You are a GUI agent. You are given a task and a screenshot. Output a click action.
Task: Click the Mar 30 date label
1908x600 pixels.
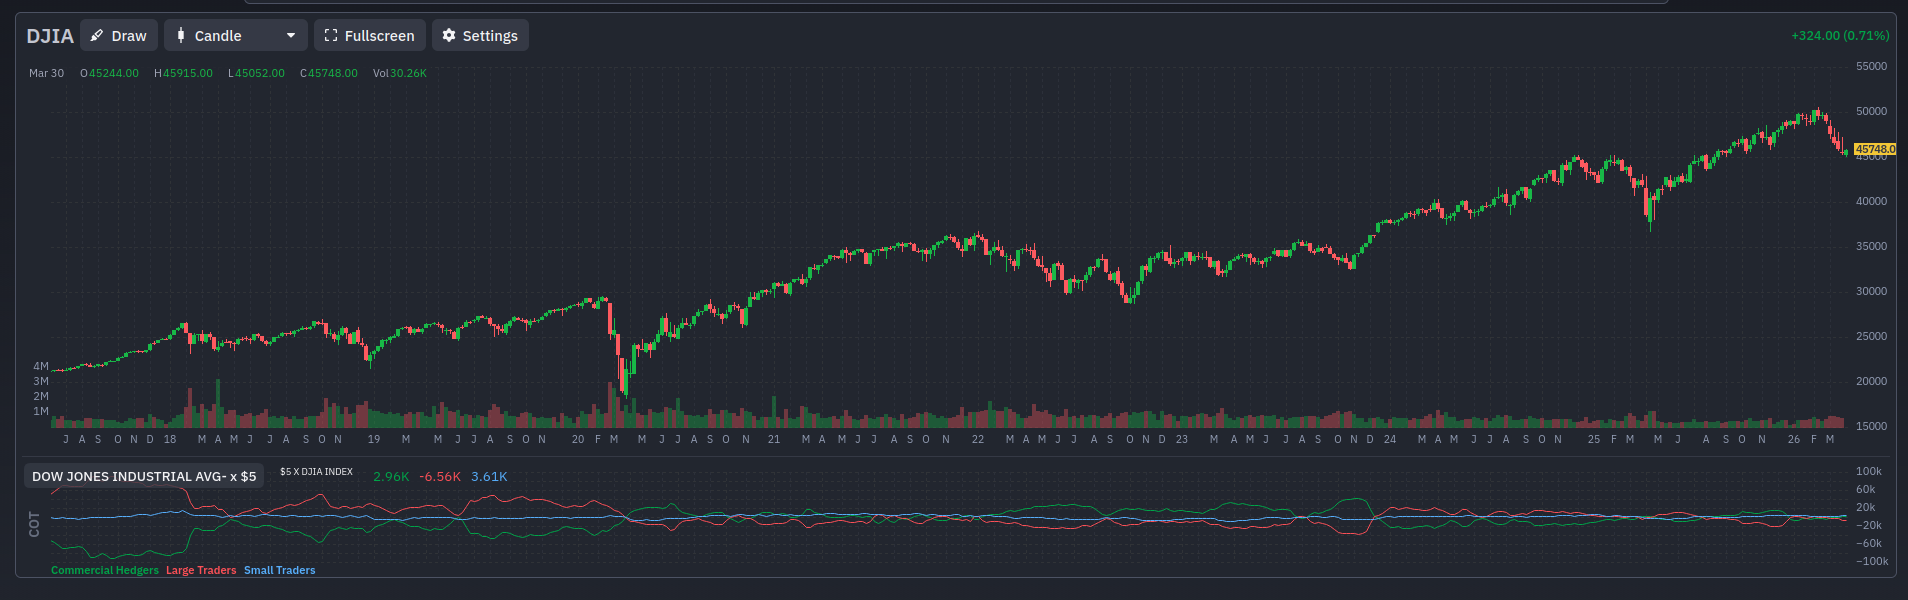(46, 73)
